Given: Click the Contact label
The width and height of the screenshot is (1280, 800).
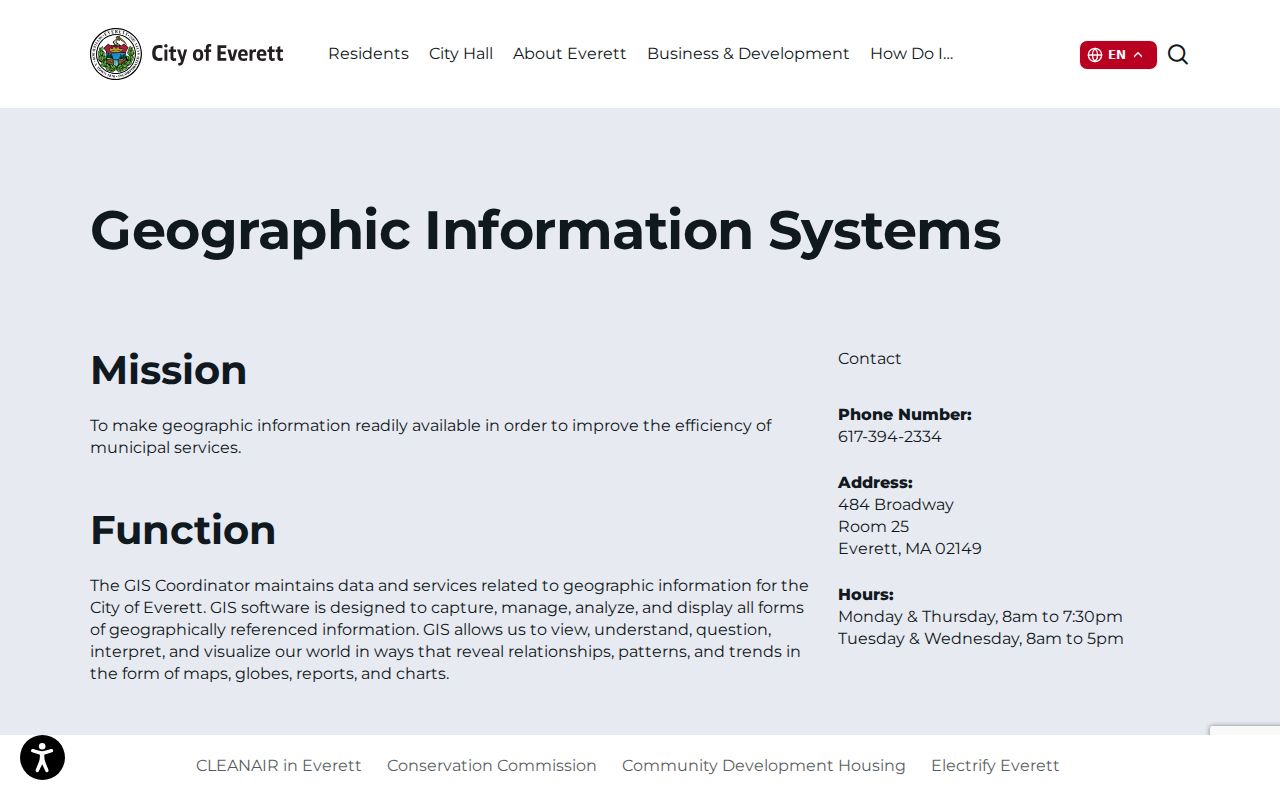Looking at the screenshot, I should pyautogui.click(x=870, y=359).
